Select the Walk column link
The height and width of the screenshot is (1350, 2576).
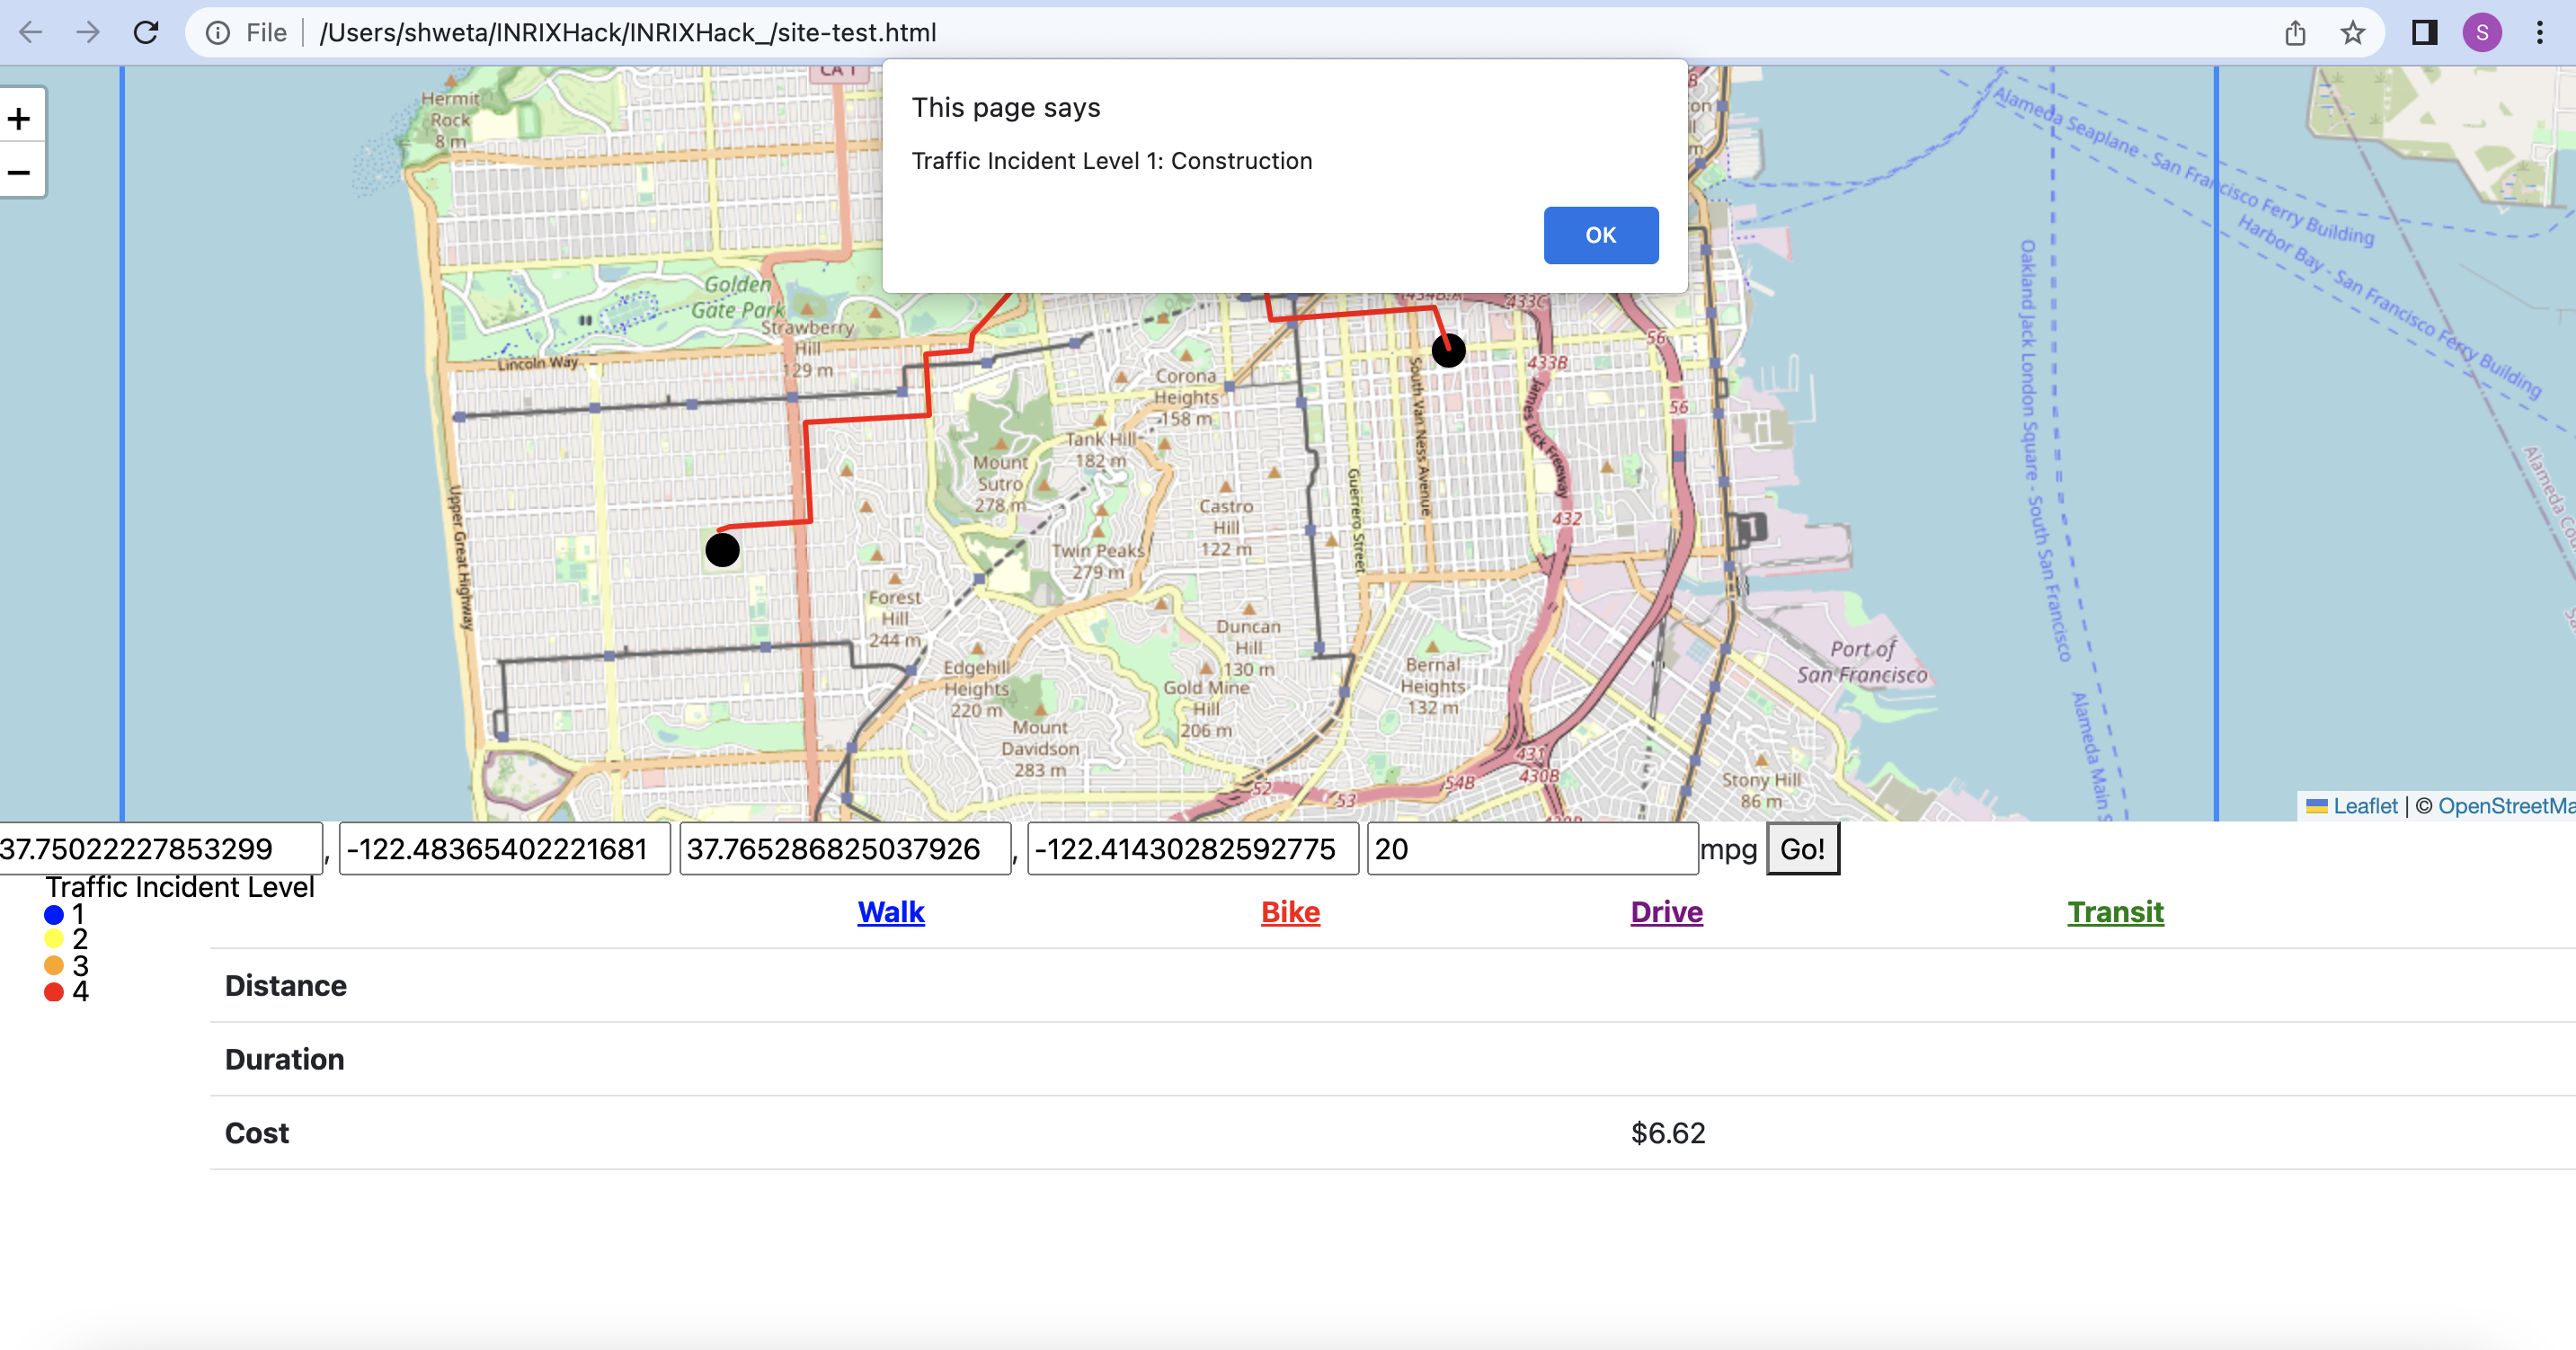(x=890, y=912)
